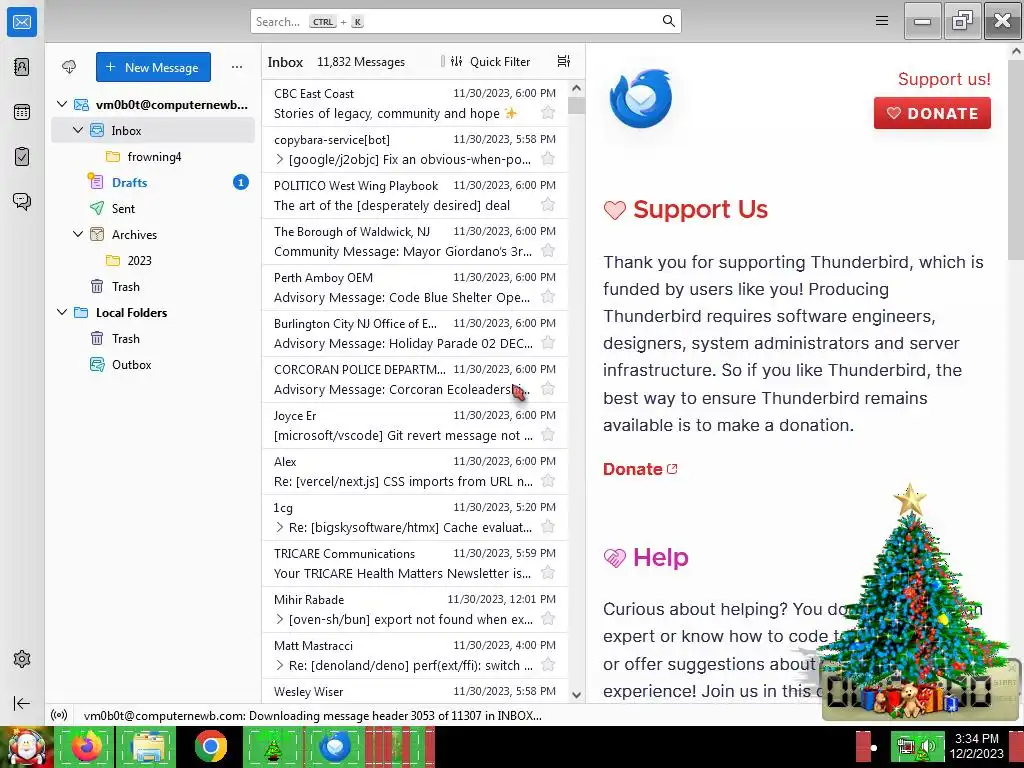Image resolution: width=1024 pixels, height=768 pixels.
Task: Open the Wesley Wiser message
Action: pyautogui.click(x=415, y=691)
